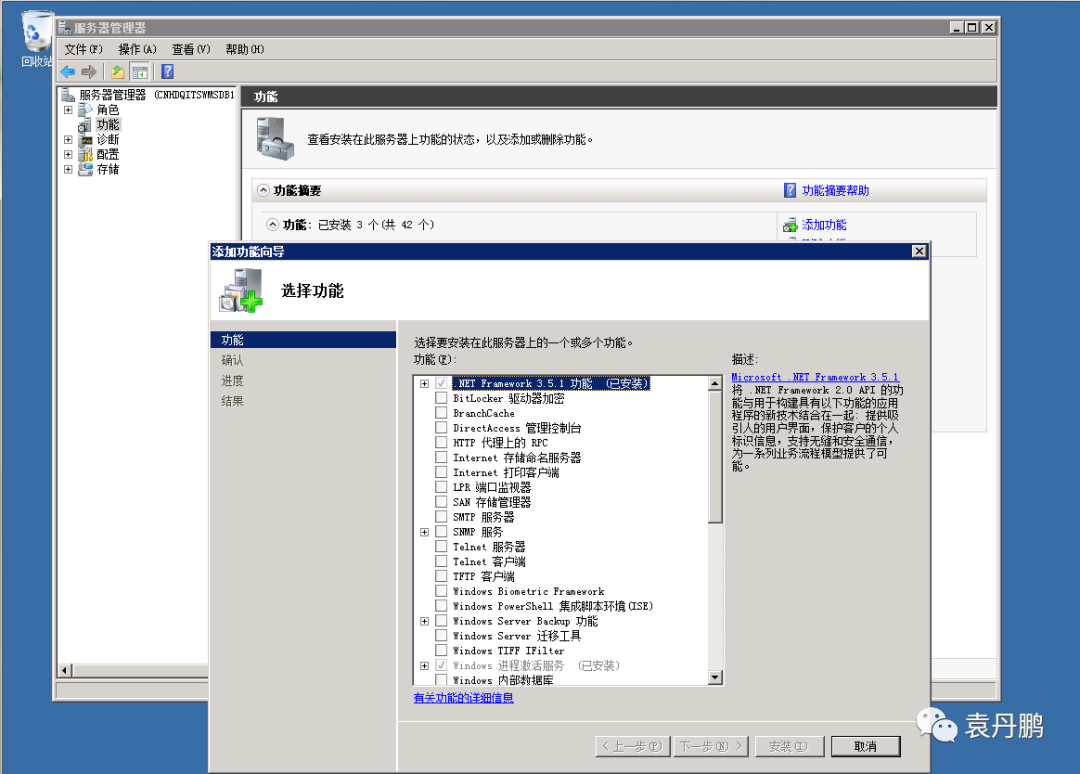Image resolution: width=1080 pixels, height=774 pixels.
Task: Click feature list scrollbar down arrow
Action: pos(715,678)
